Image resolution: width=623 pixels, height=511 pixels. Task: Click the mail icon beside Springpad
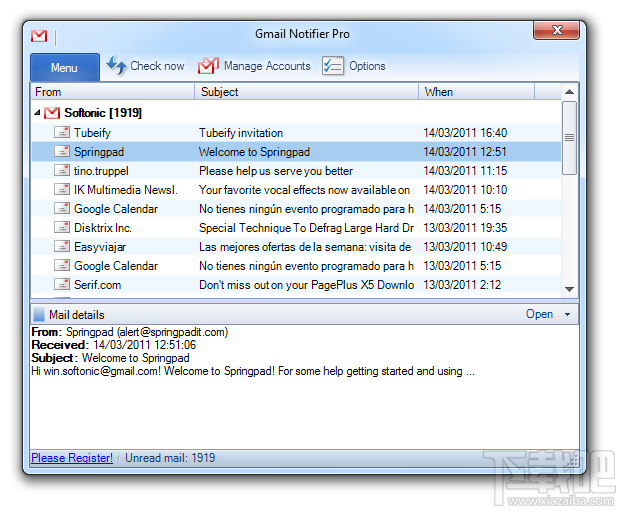coord(62,151)
